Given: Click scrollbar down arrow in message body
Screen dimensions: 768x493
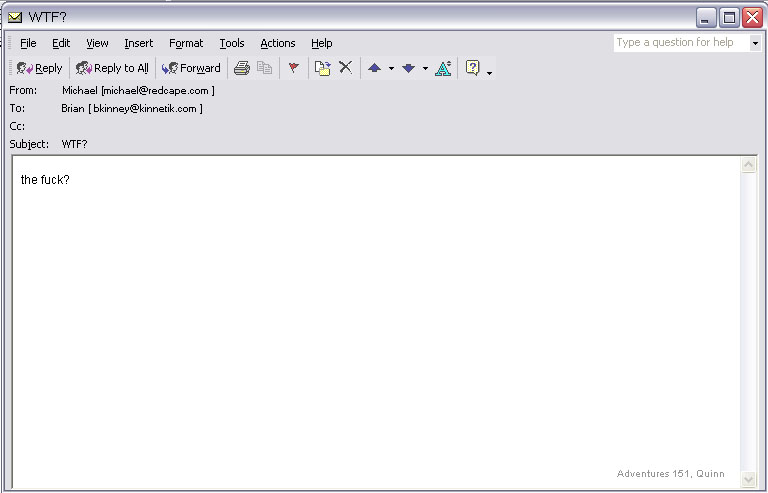Looking at the screenshot, I should 748,478.
